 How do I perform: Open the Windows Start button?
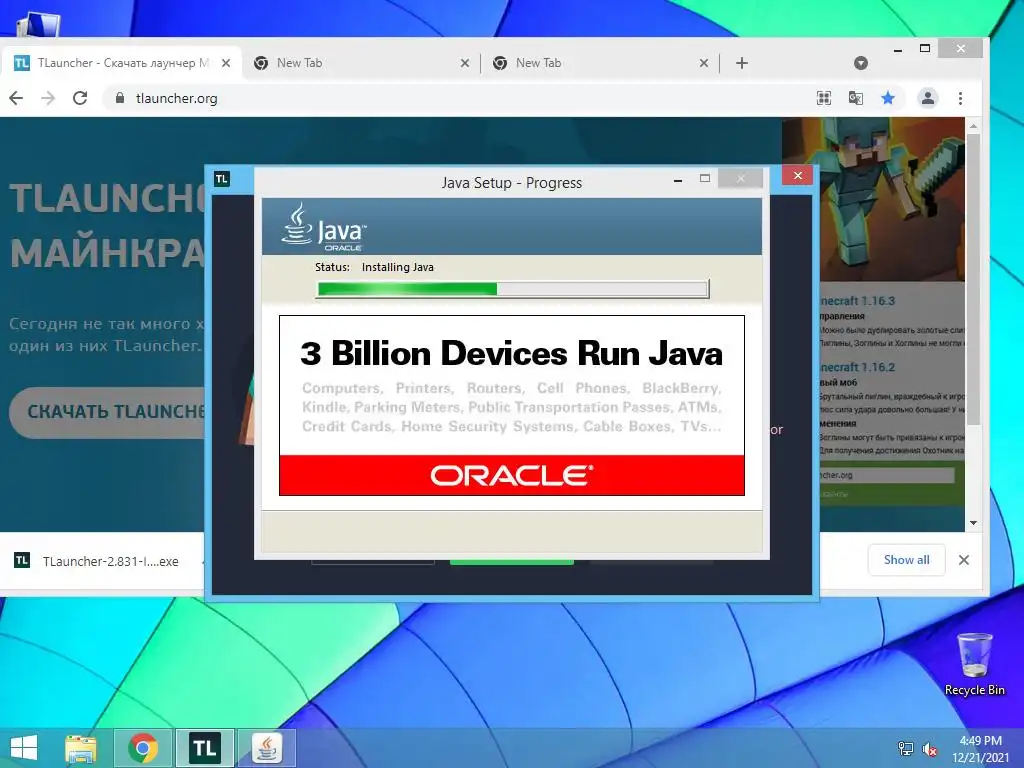(24, 748)
